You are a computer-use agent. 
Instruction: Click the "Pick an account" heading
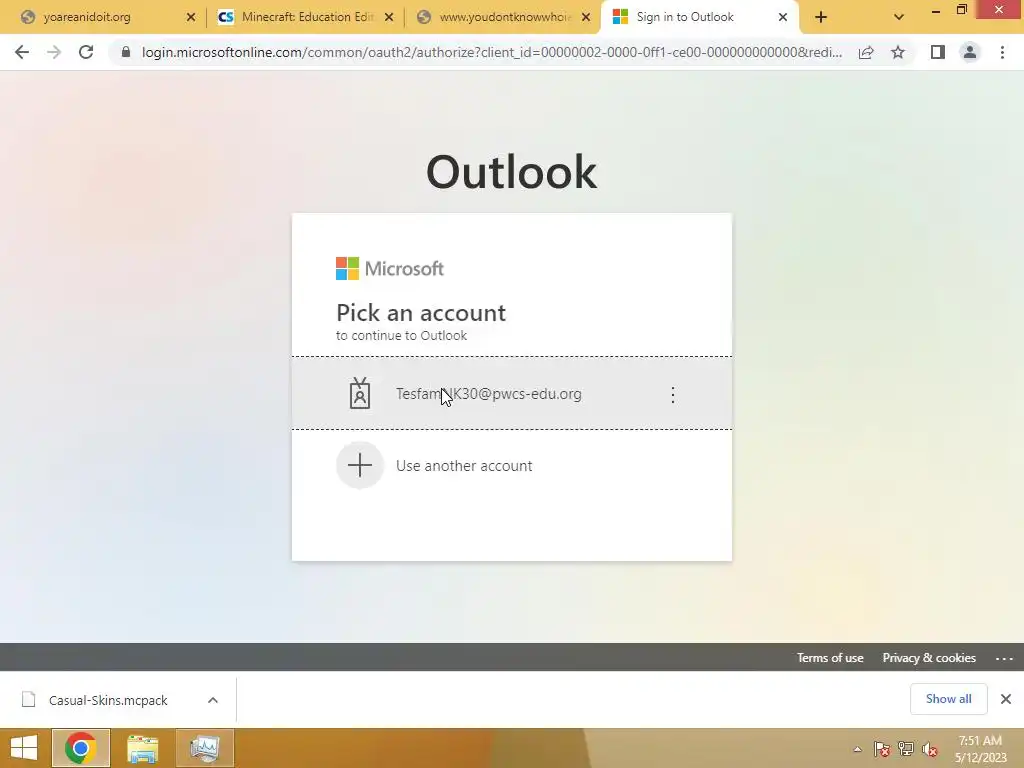coord(421,313)
